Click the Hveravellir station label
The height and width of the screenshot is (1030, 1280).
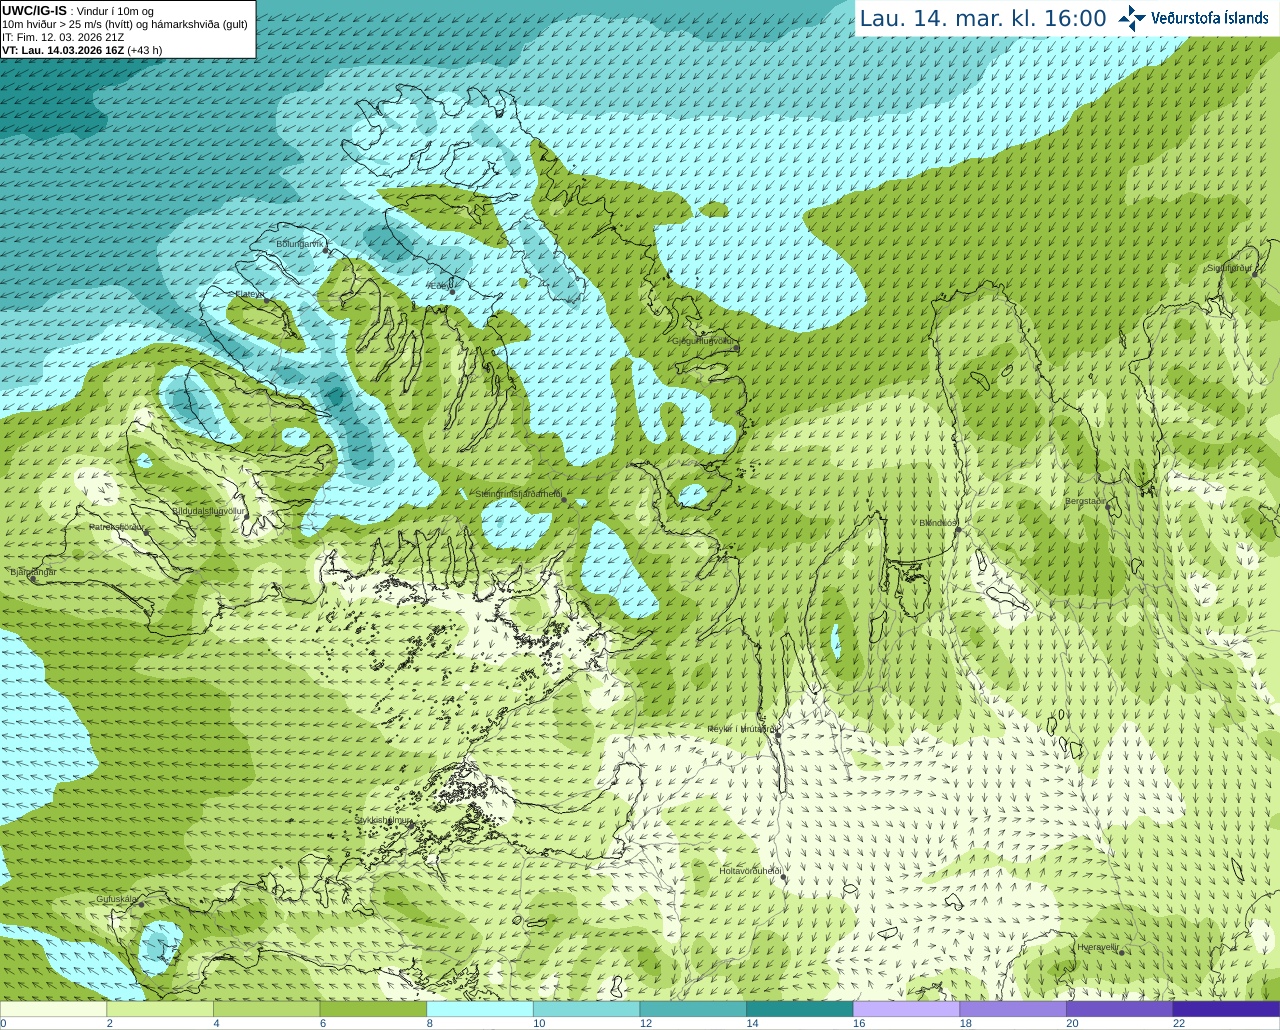click(x=1097, y=946)
